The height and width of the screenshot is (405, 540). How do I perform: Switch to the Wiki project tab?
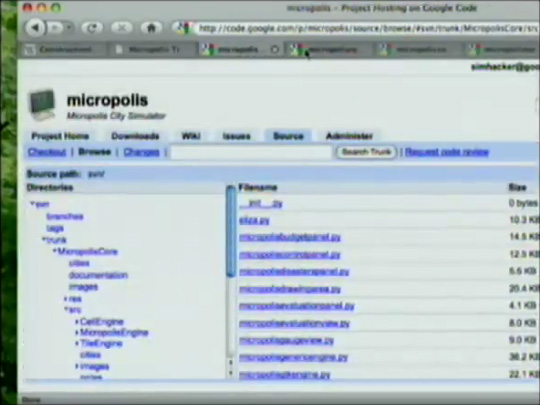click(x=191, y=136)
